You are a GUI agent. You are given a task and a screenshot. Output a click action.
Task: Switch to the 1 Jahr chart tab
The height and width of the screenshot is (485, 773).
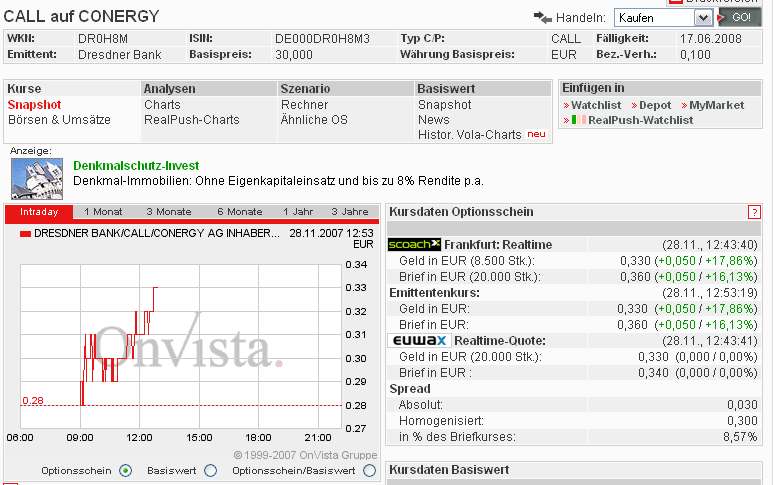tap(298, 212)
